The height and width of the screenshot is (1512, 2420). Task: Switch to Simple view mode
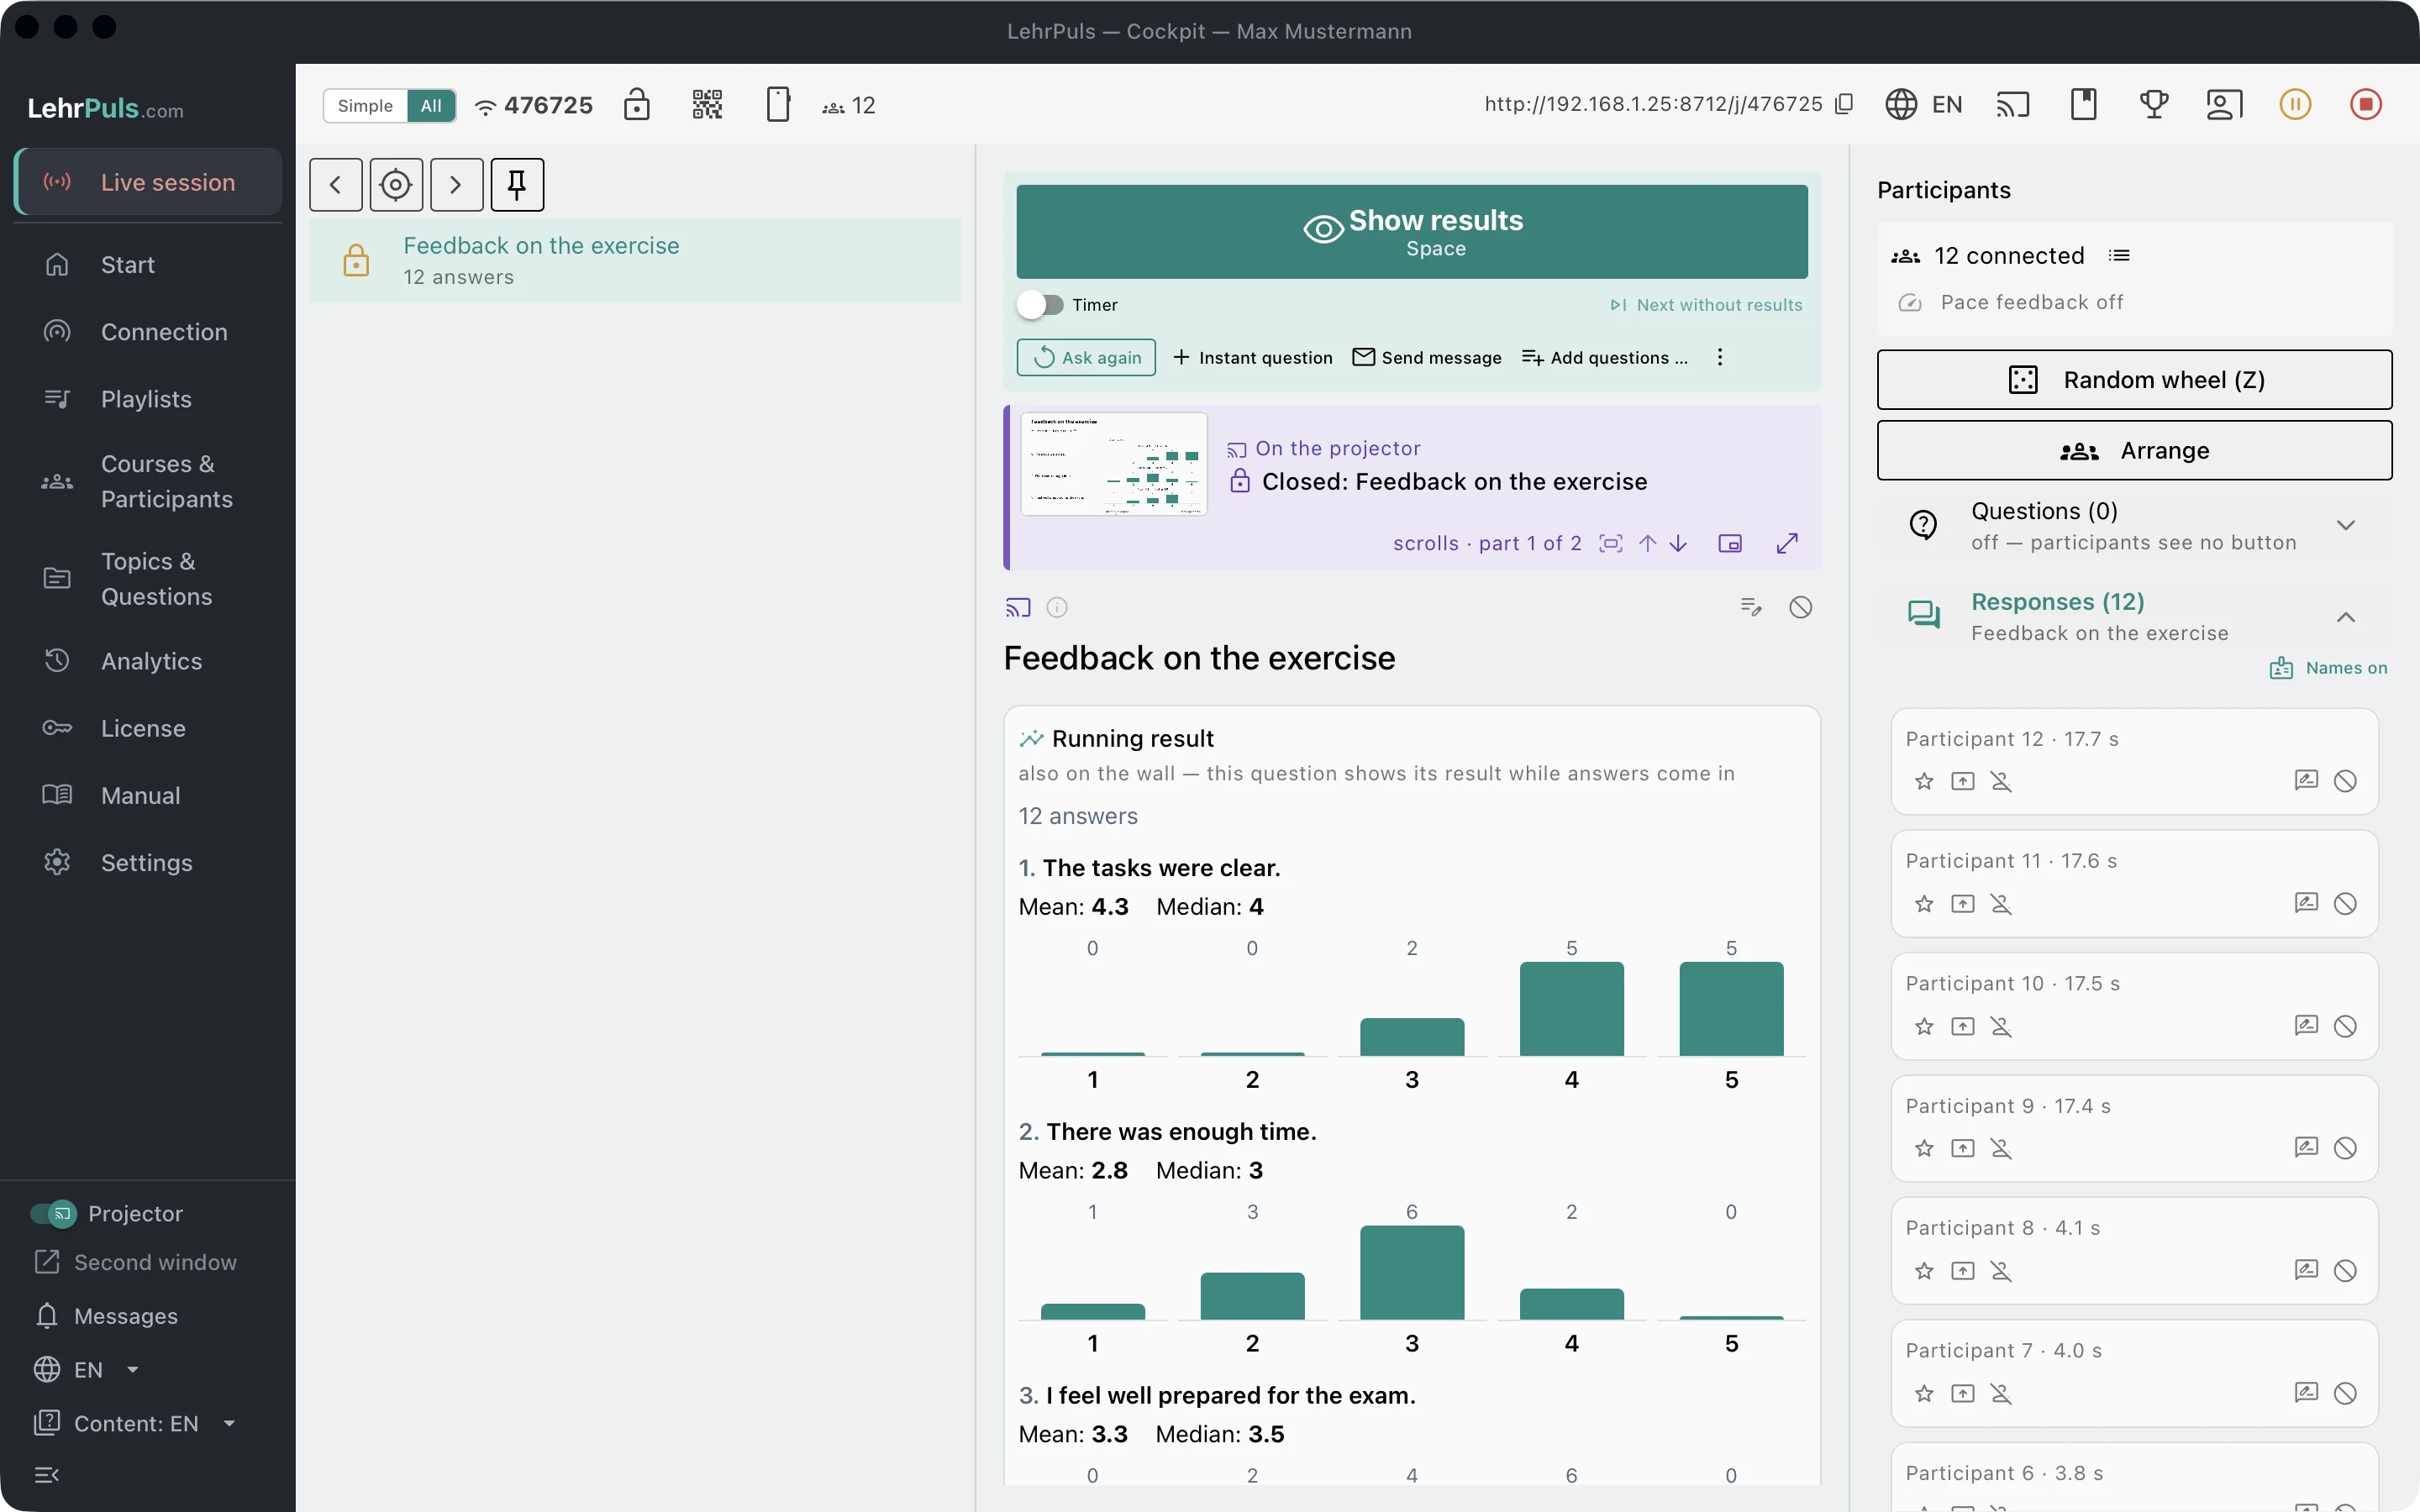click(x=365, y=106)
